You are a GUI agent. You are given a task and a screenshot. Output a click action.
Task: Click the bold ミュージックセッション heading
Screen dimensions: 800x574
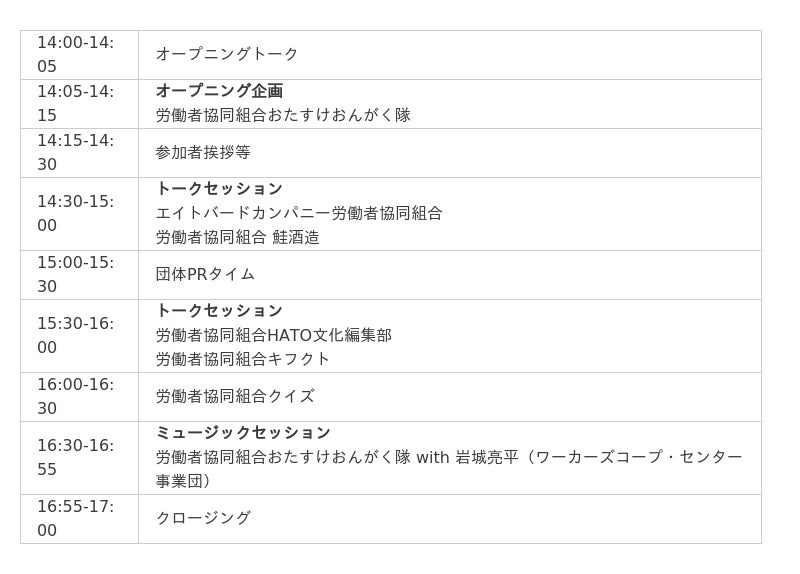tap(243, 433)
